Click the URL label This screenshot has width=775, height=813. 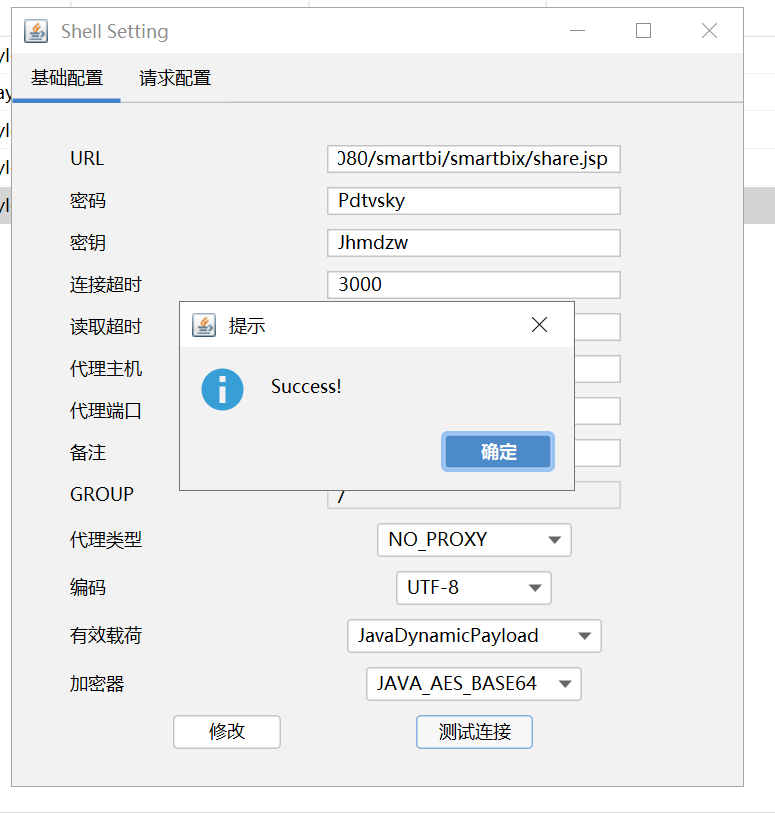[x=87, y=159]
